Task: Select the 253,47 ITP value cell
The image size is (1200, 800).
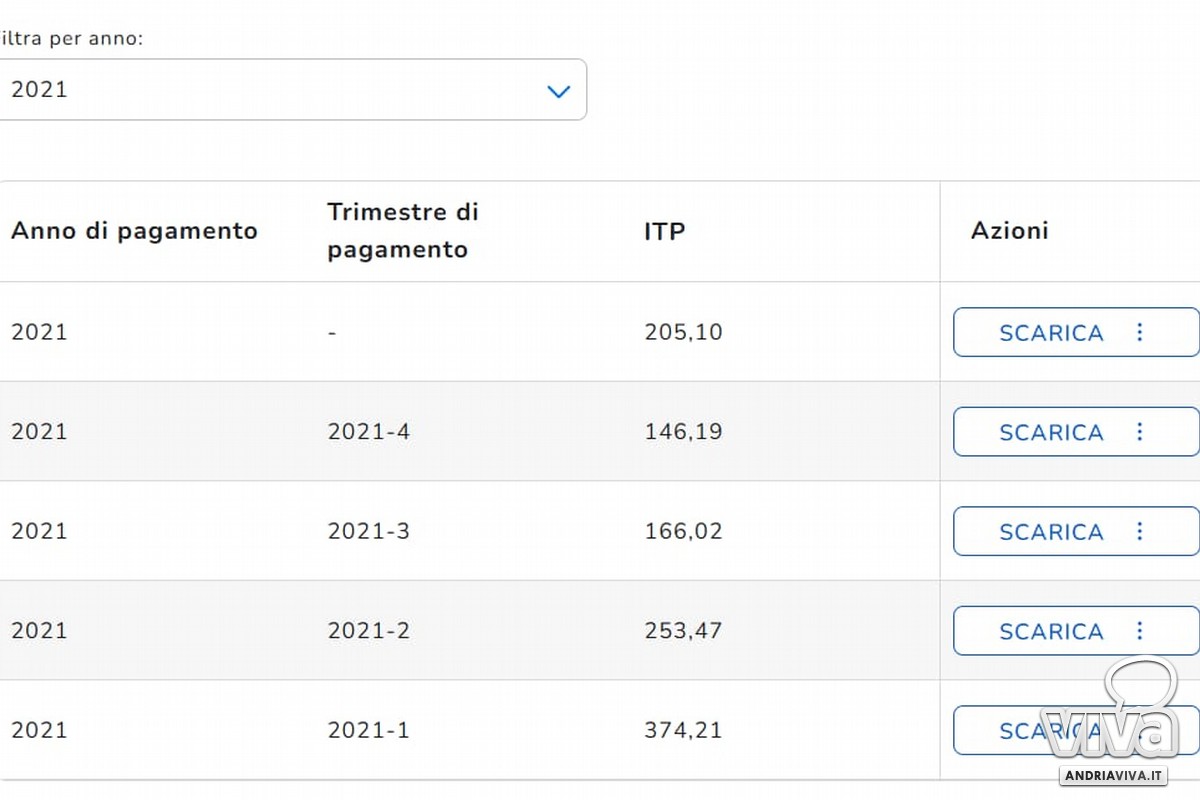Action: [683, 631]
